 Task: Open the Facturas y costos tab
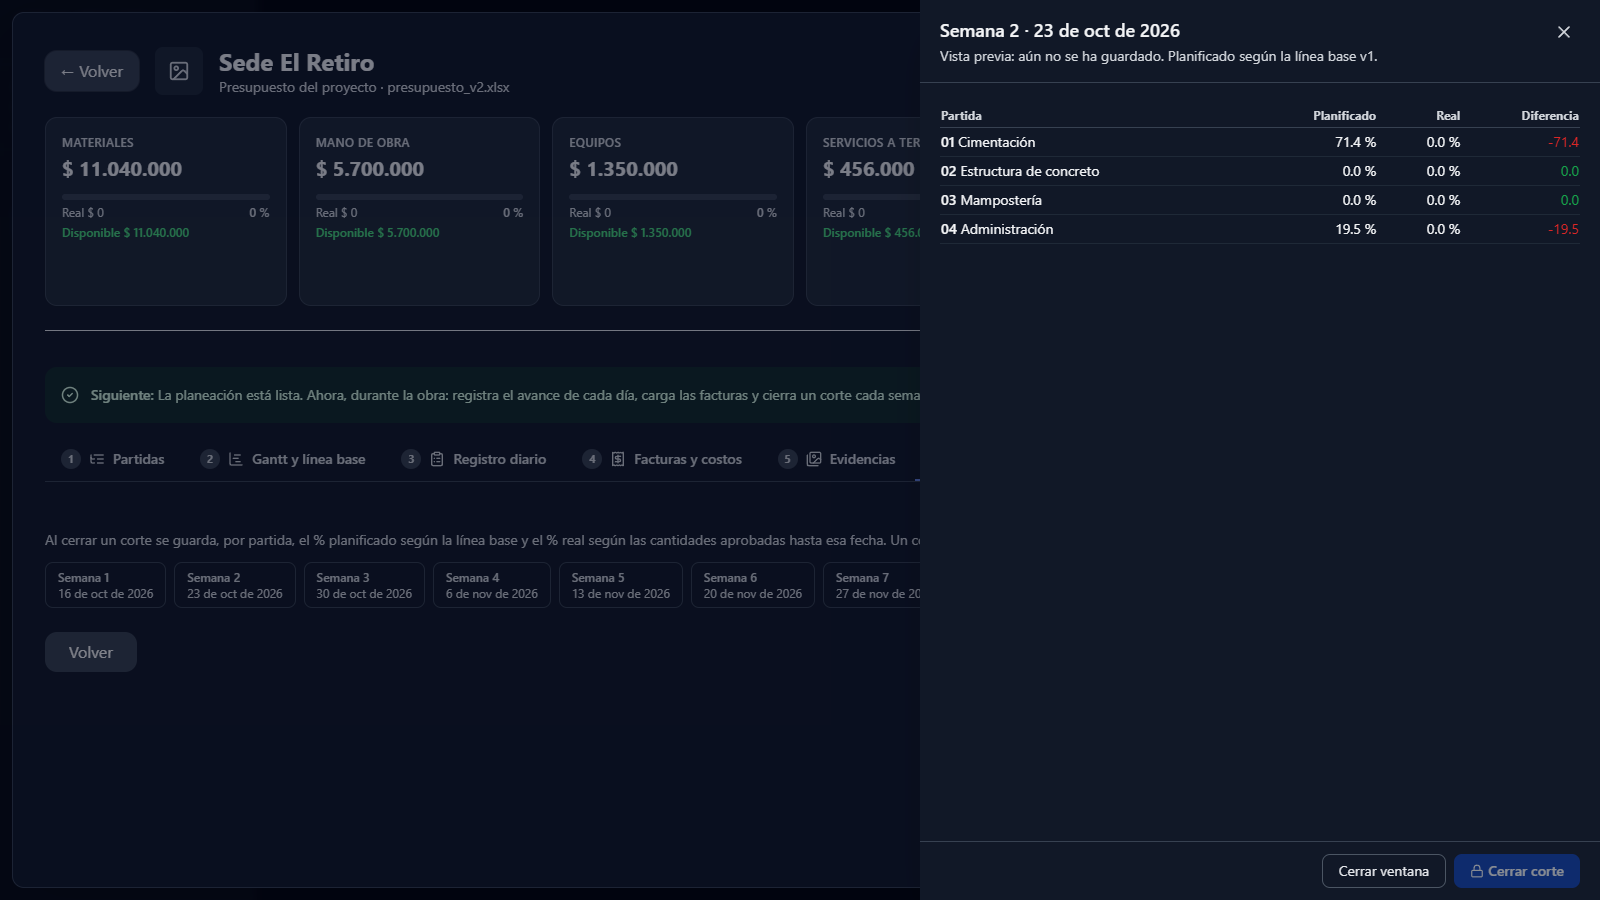click(662, 459)
